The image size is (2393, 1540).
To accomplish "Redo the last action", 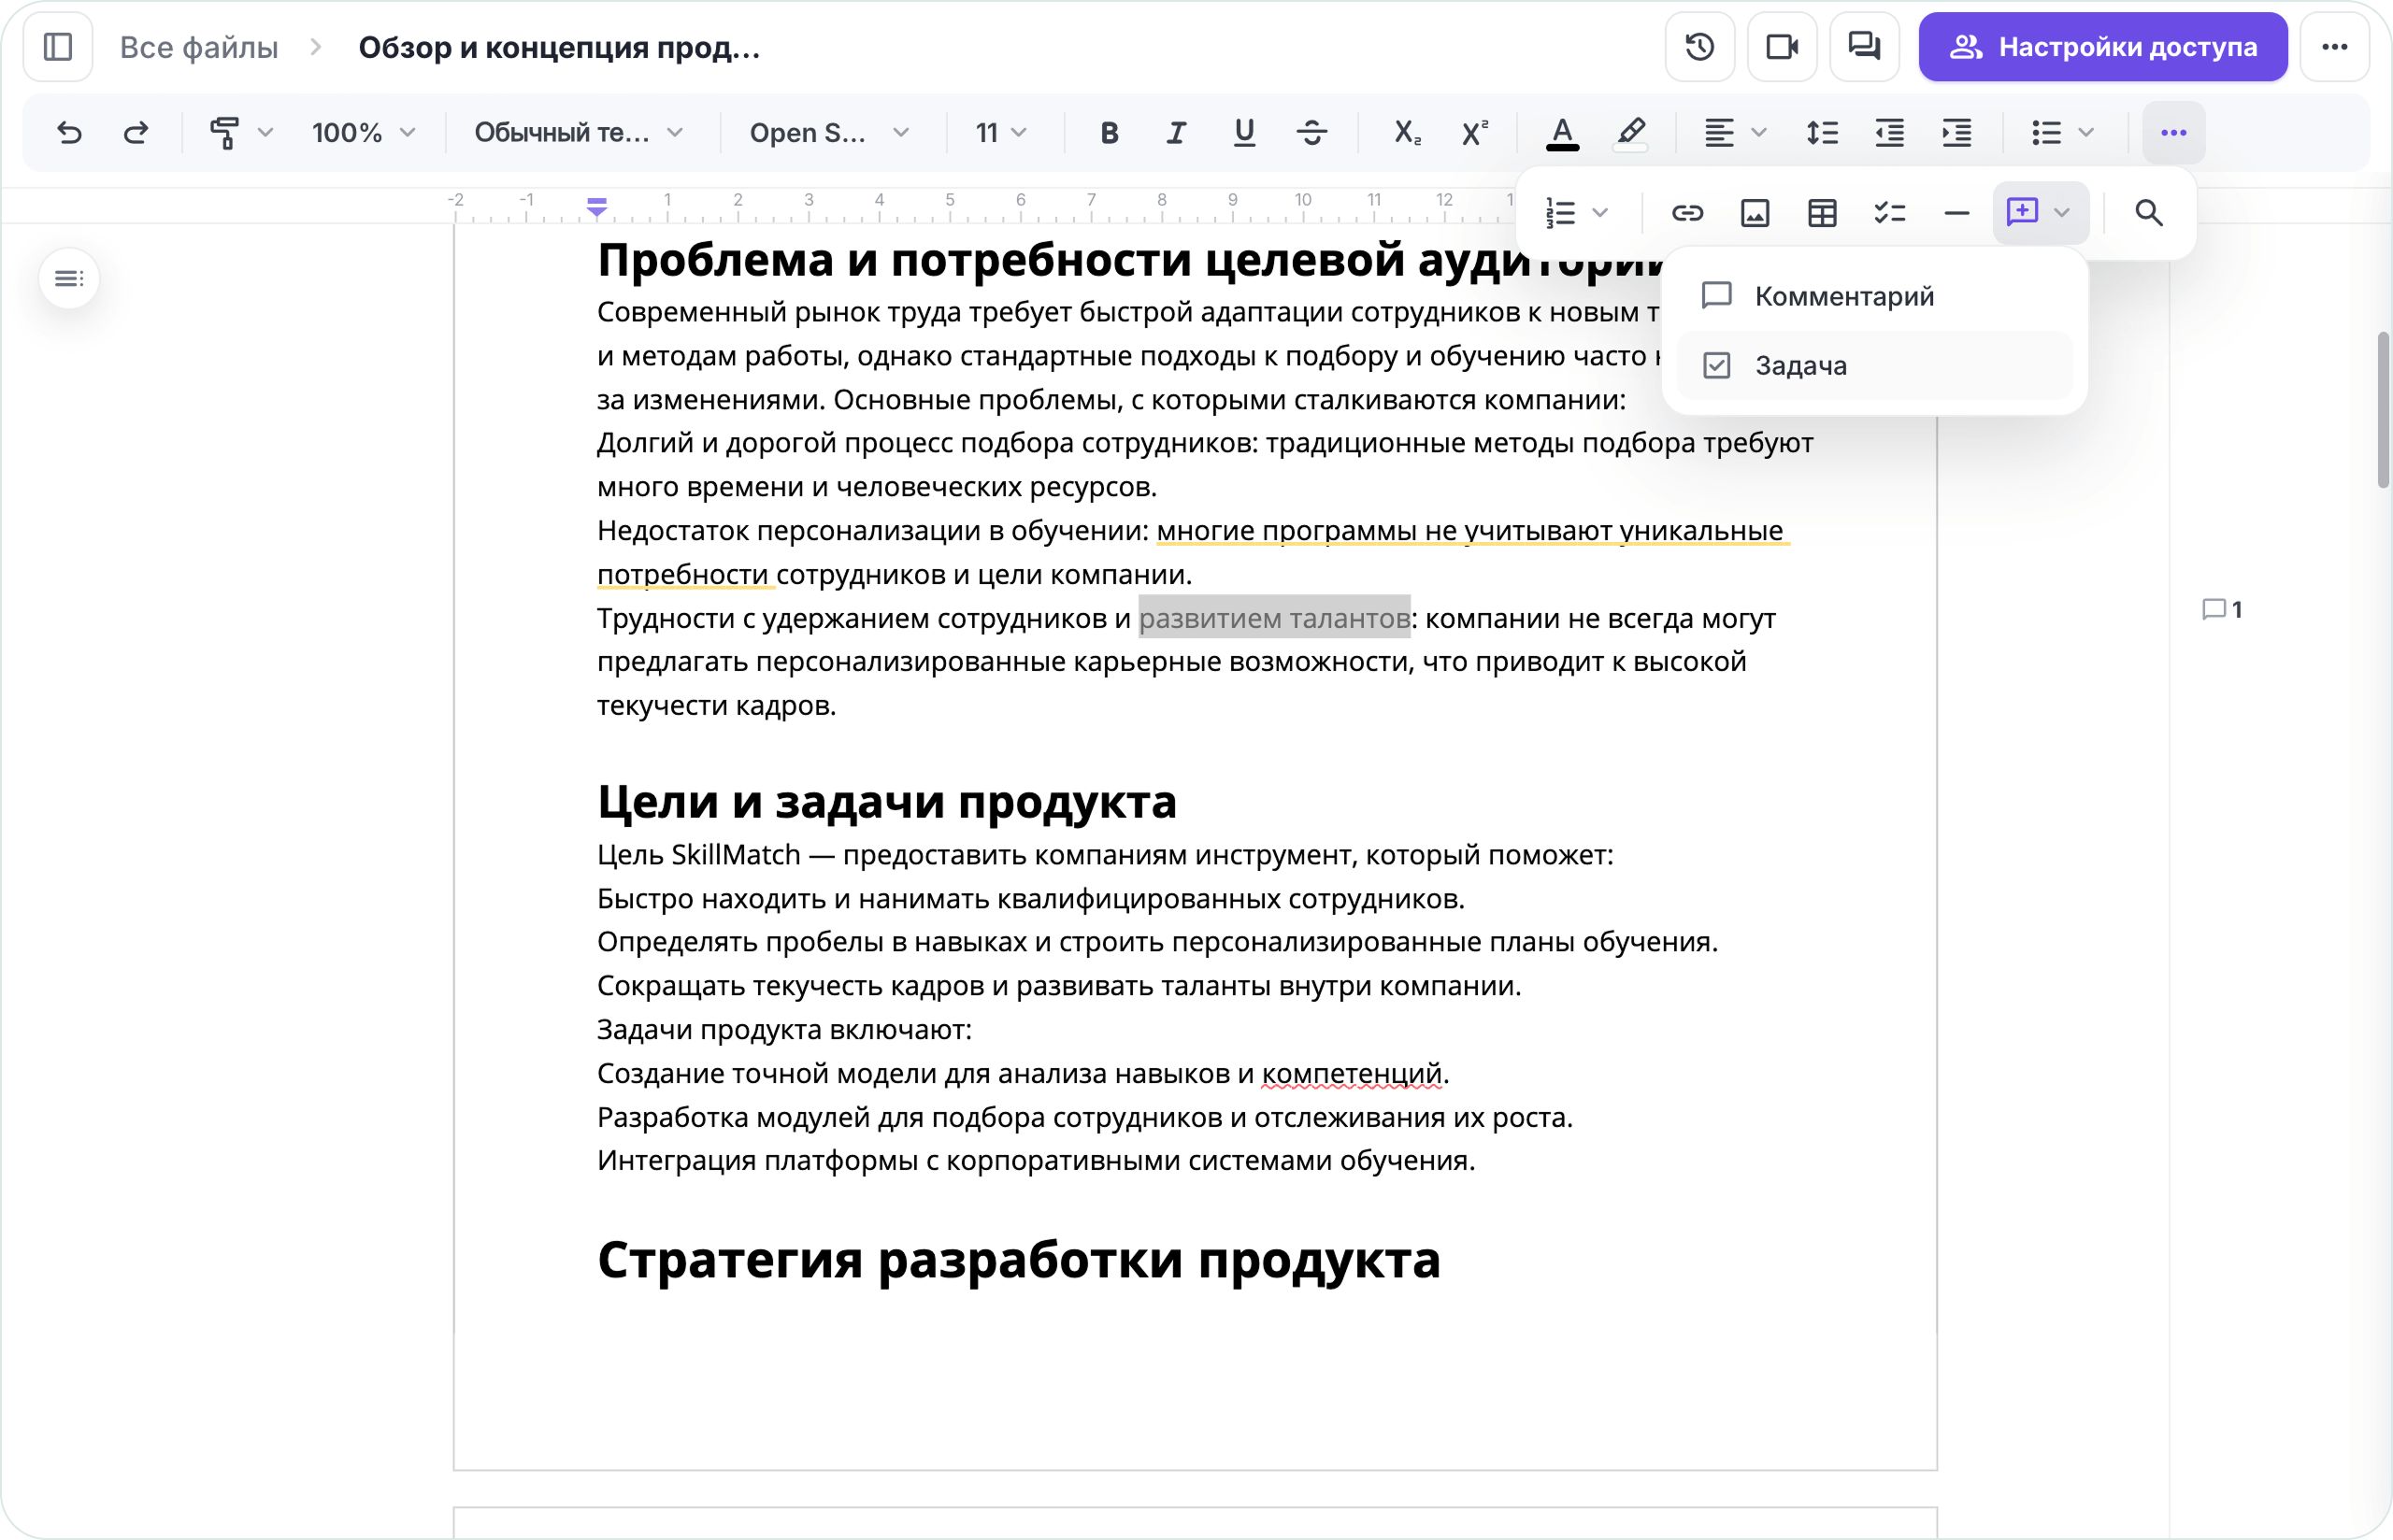I will point(136,132).
